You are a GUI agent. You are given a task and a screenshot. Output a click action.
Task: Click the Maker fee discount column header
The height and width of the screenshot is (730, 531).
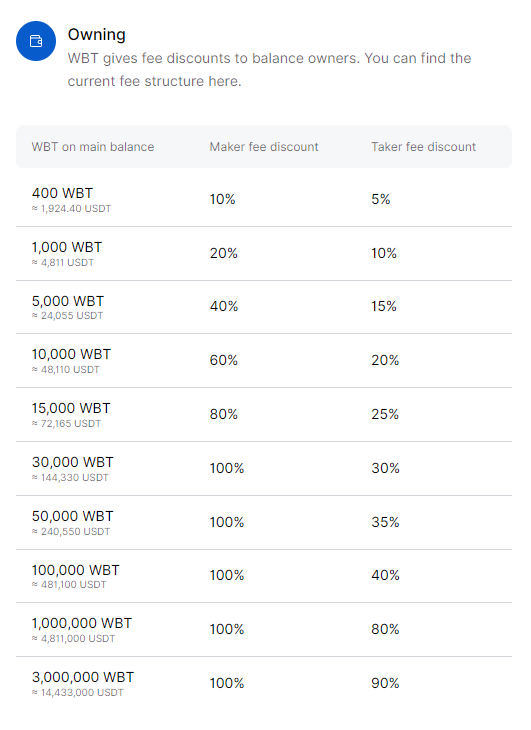pos(264,147)
